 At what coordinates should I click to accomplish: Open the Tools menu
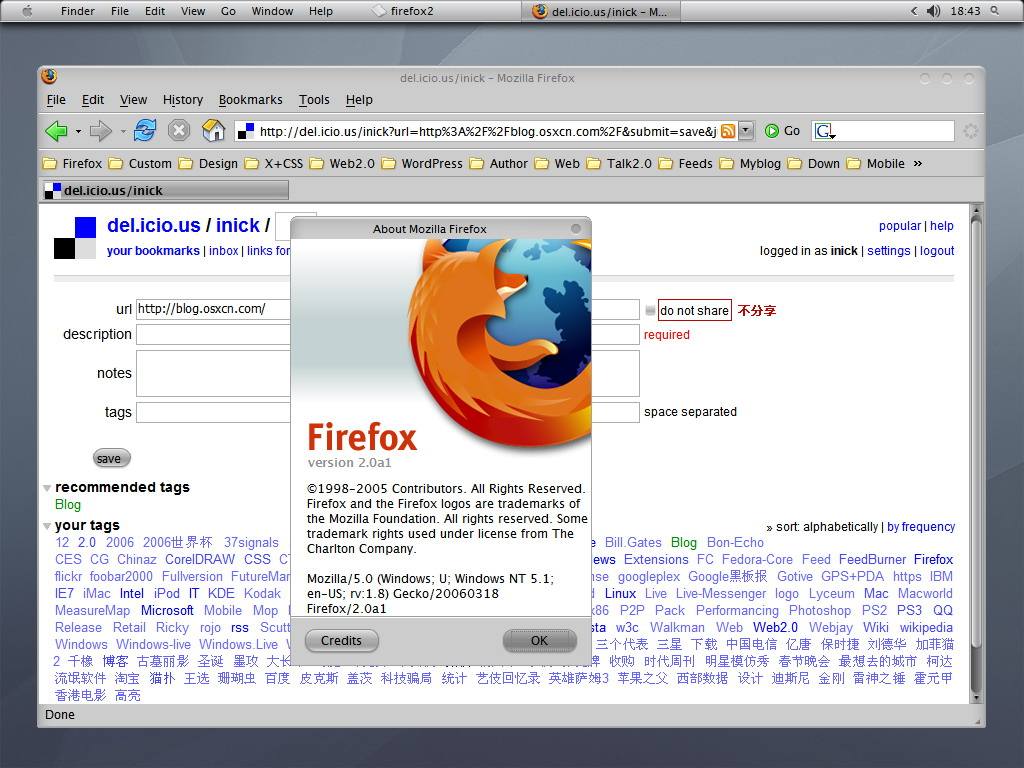314,100
